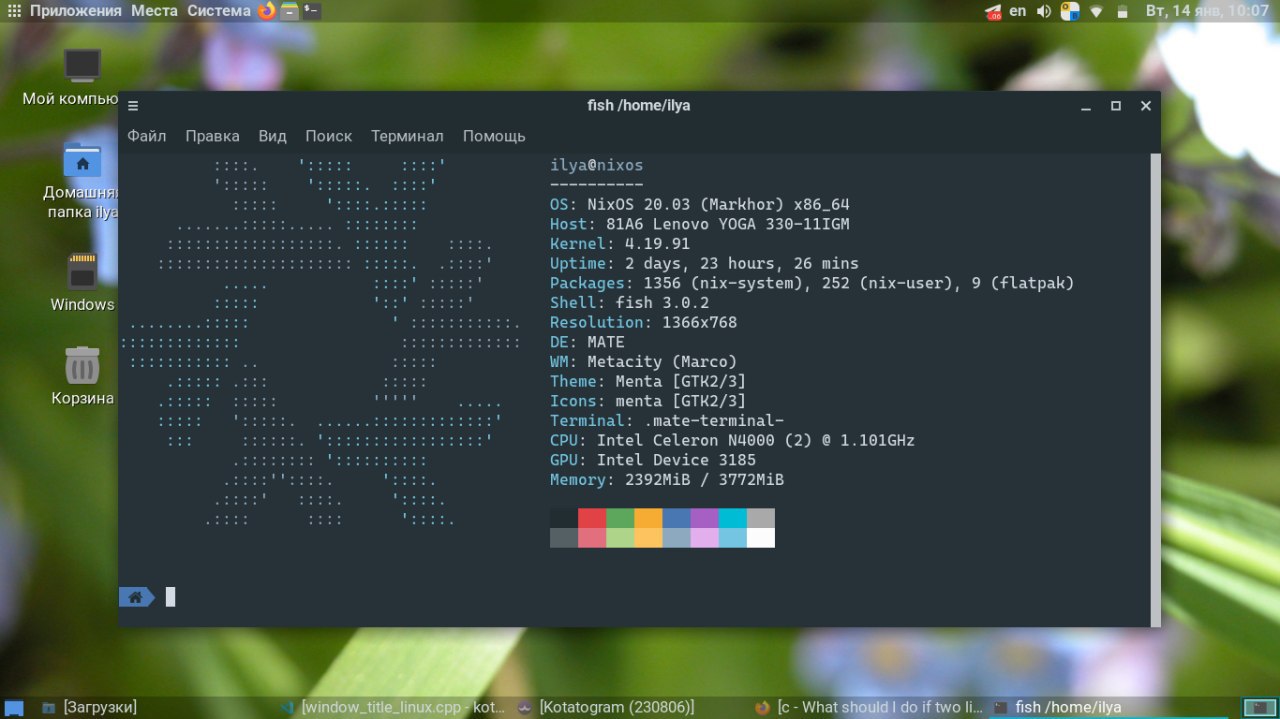1280x719 pixels.
Task: Select the Мой компьютер desktop icon
Action: point(81,77)
